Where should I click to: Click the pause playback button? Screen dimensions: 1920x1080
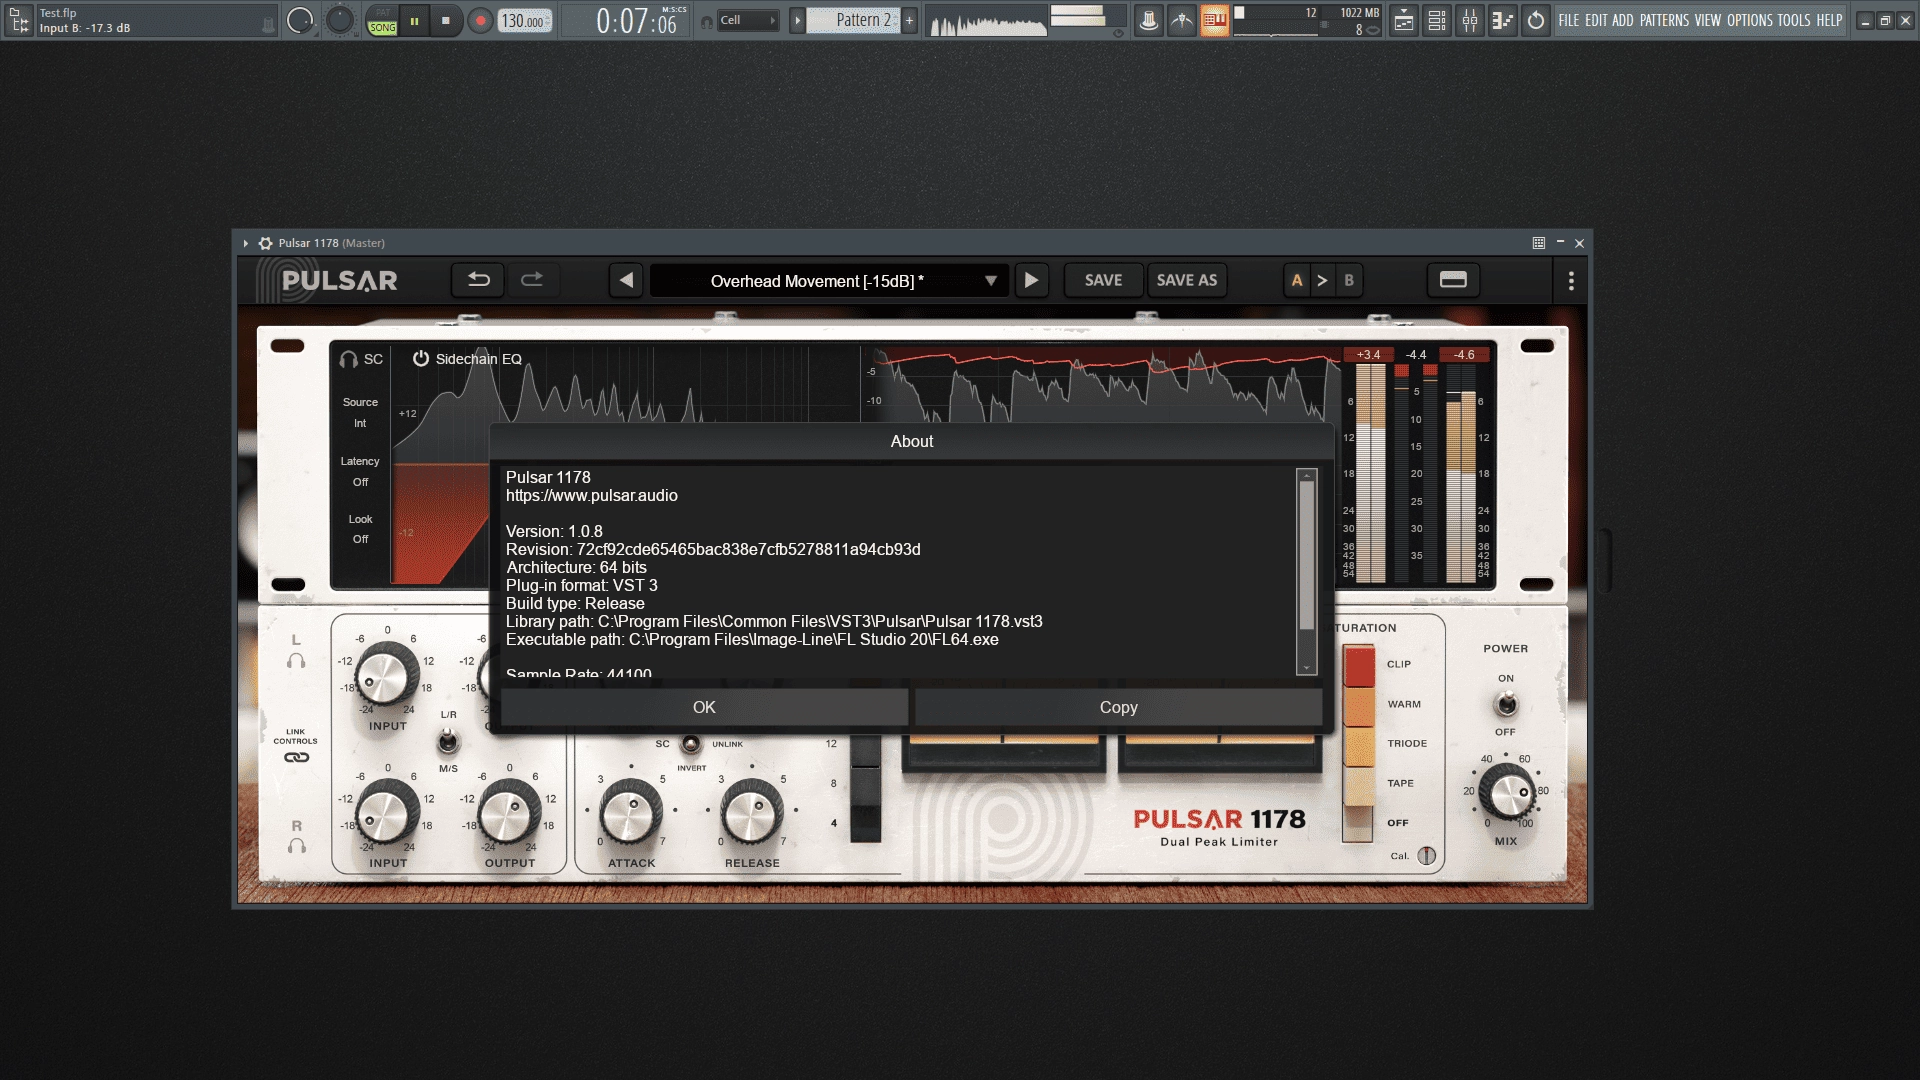[414, 21]
